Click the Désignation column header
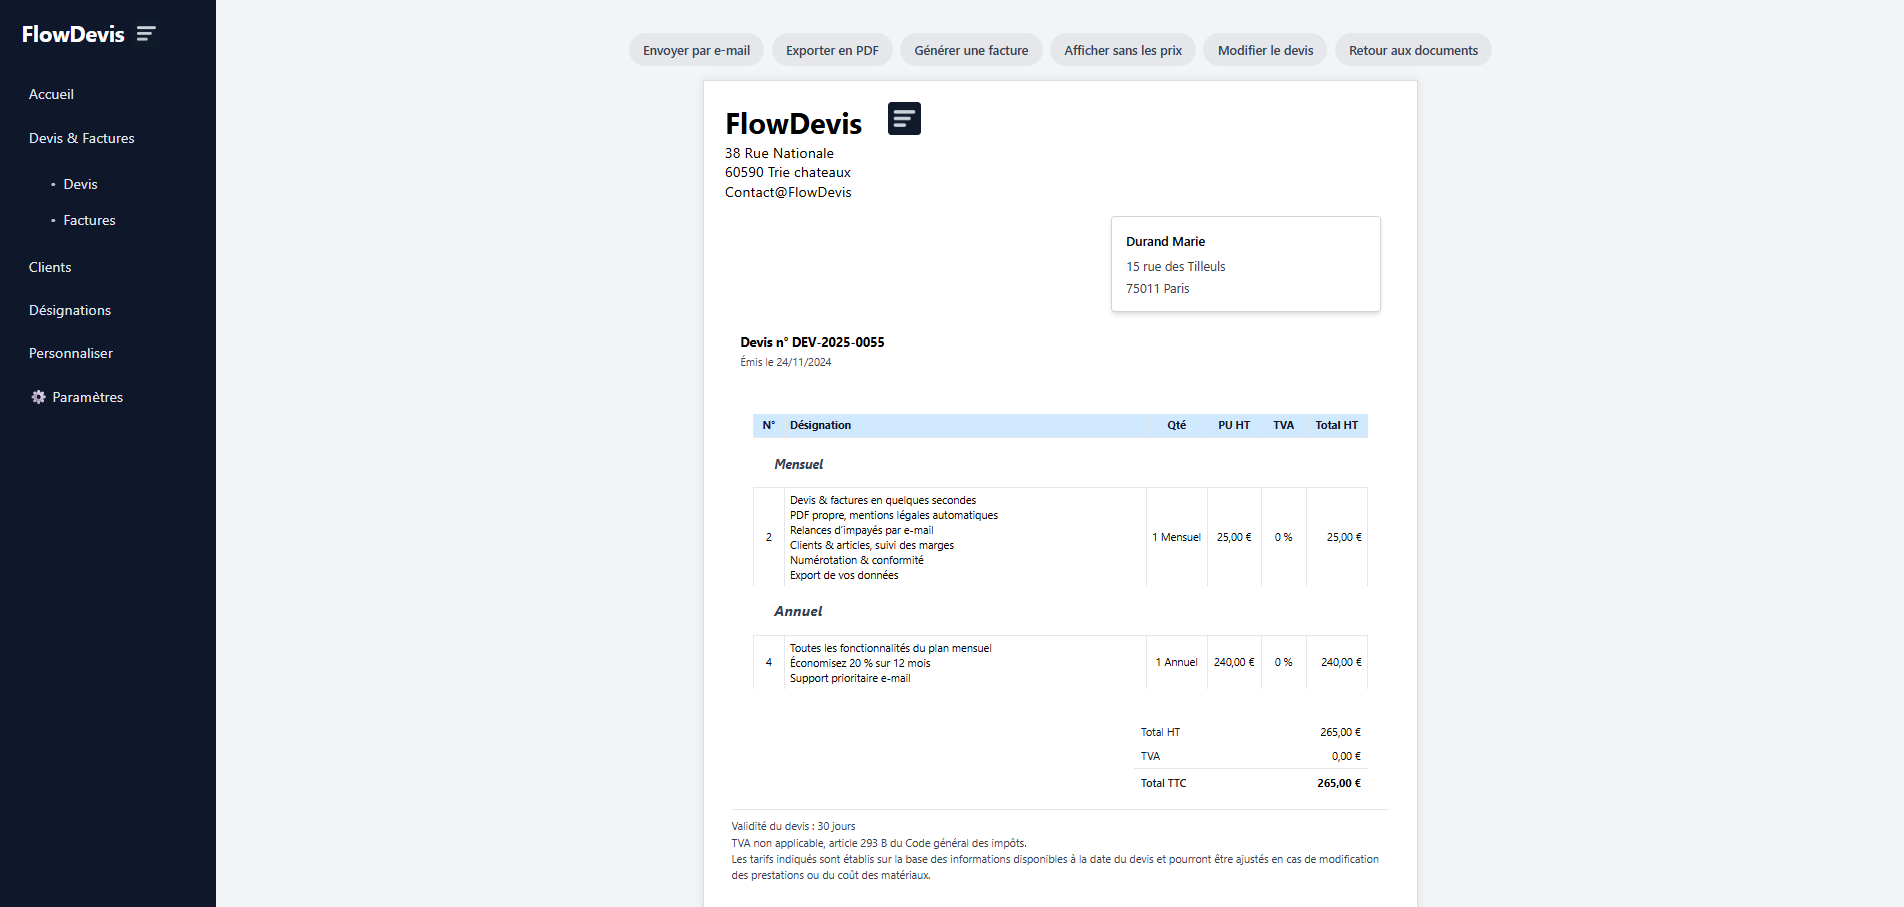This screenshot has height=907, width=1904. click(820, 425)
